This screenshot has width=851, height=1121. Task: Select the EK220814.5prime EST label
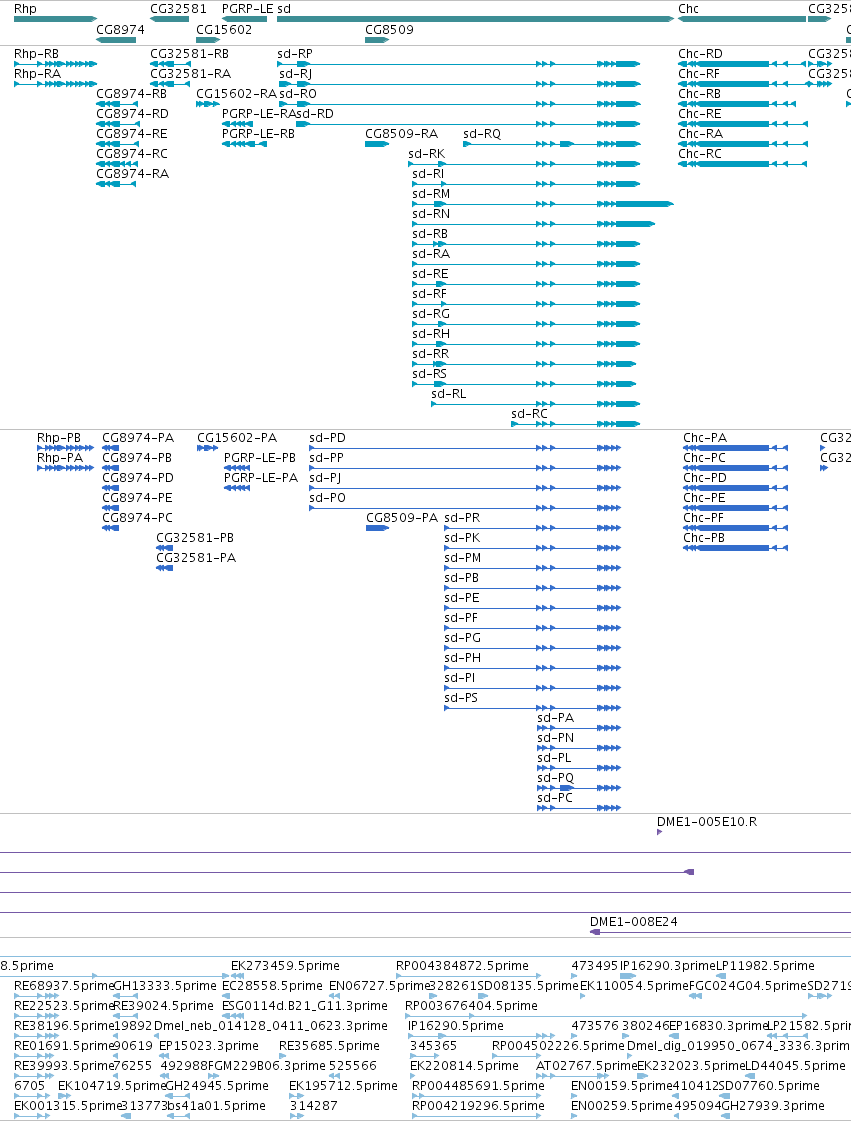tap(464, 1066)
